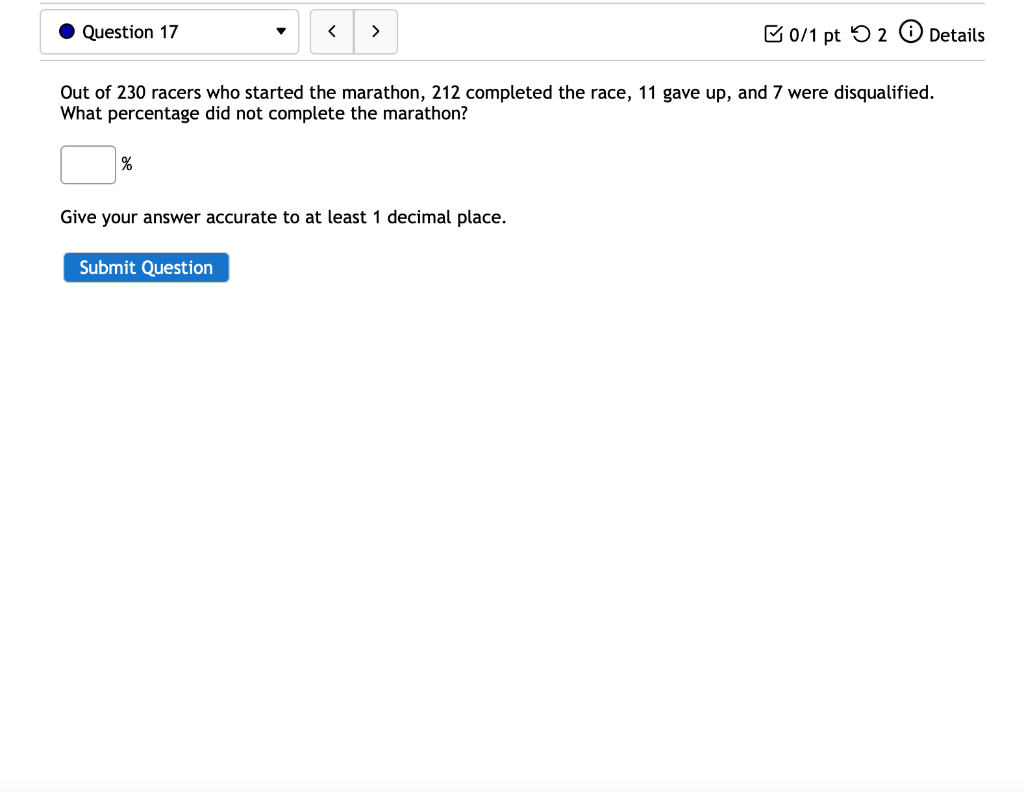1024x792 pixels.
Task: Click the pt label in score area
Action: pos(831,36)
